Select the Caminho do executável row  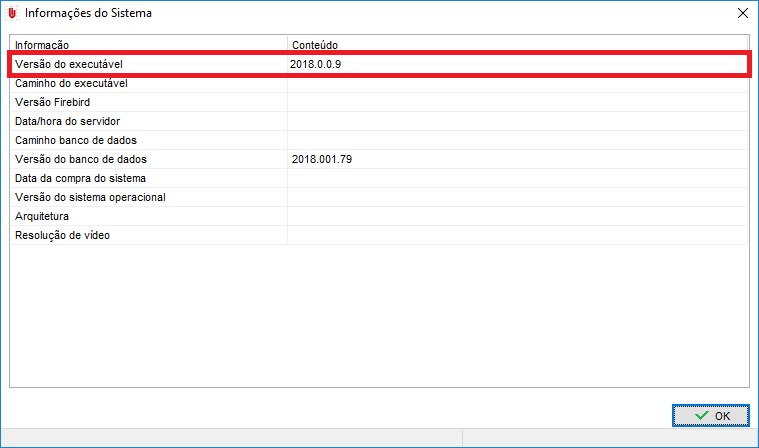click(x=71, y=83)
